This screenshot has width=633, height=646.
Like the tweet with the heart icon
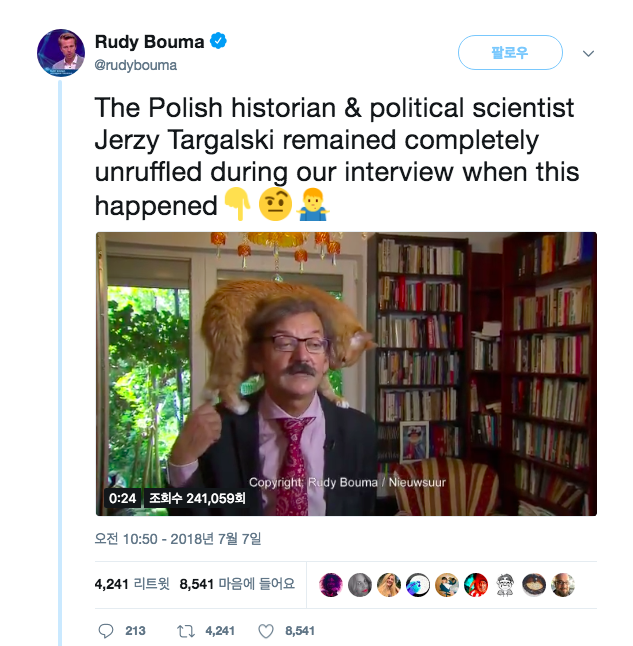pyautogui.click(x=266, y=630)
